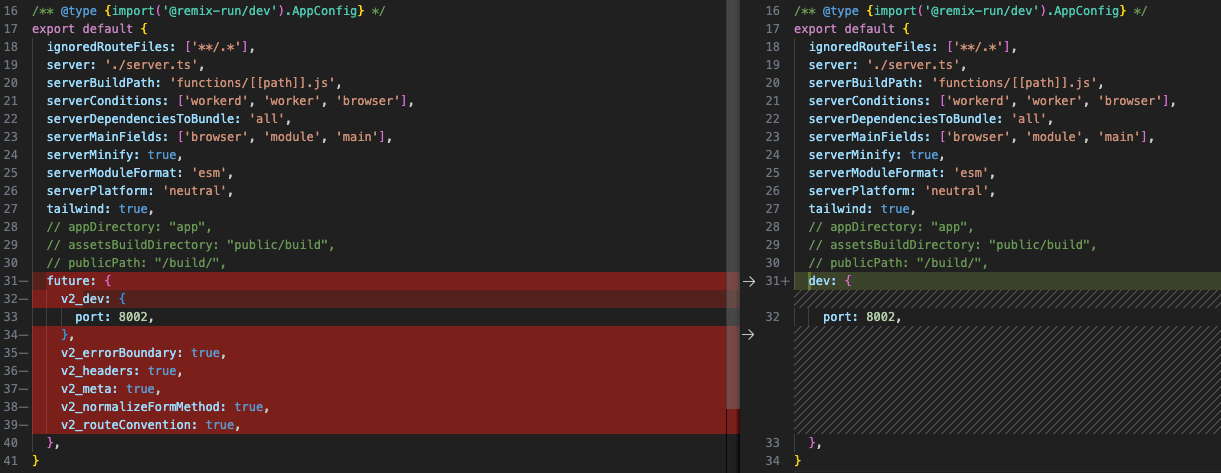Click the serverMainFields line in the right pane

981,137
